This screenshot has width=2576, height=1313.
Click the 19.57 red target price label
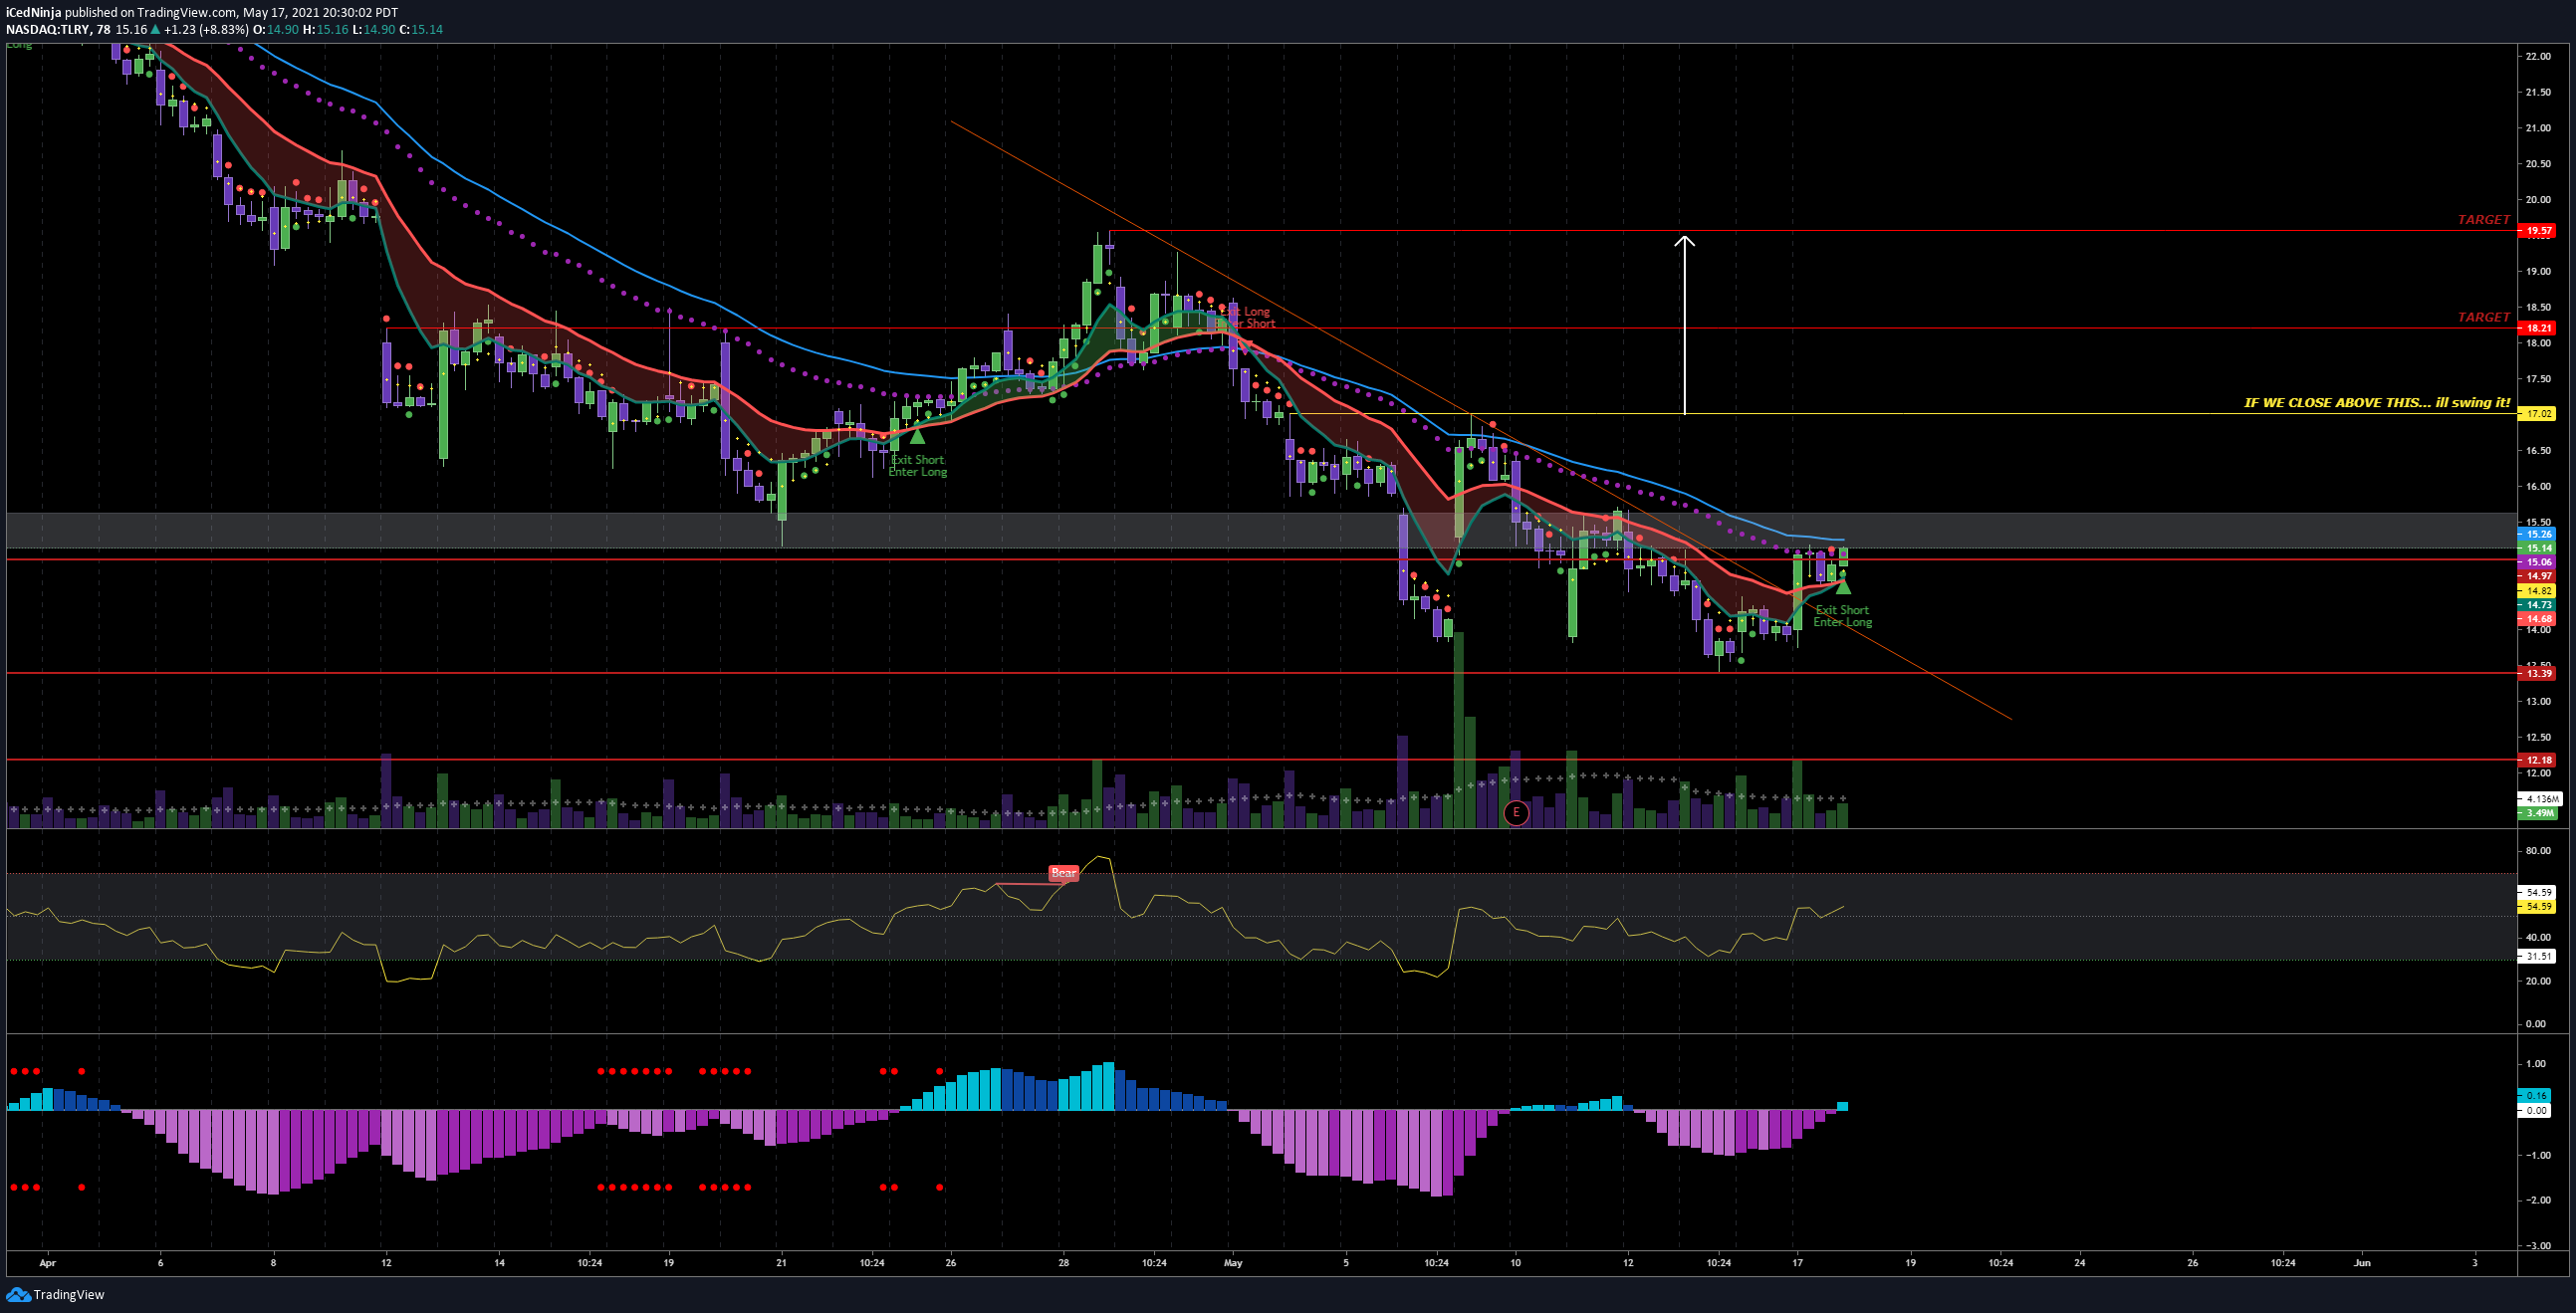click(2539, 231)
